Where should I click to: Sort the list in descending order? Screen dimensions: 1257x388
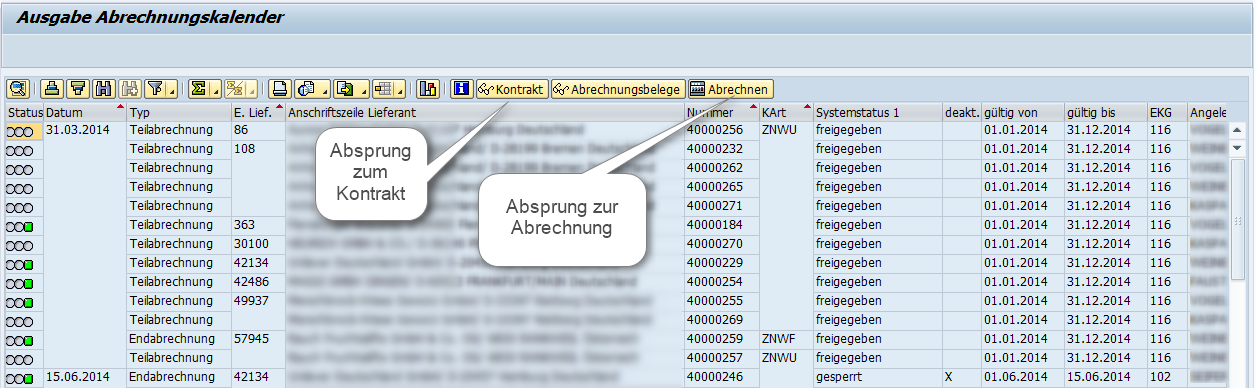click(77, 89)
